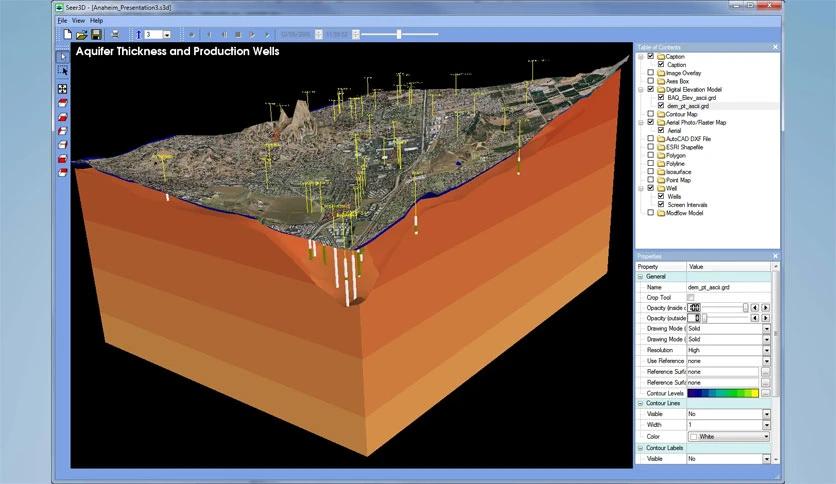
Task: Save the project using the floppy disk icon
Action: (95, 35)
